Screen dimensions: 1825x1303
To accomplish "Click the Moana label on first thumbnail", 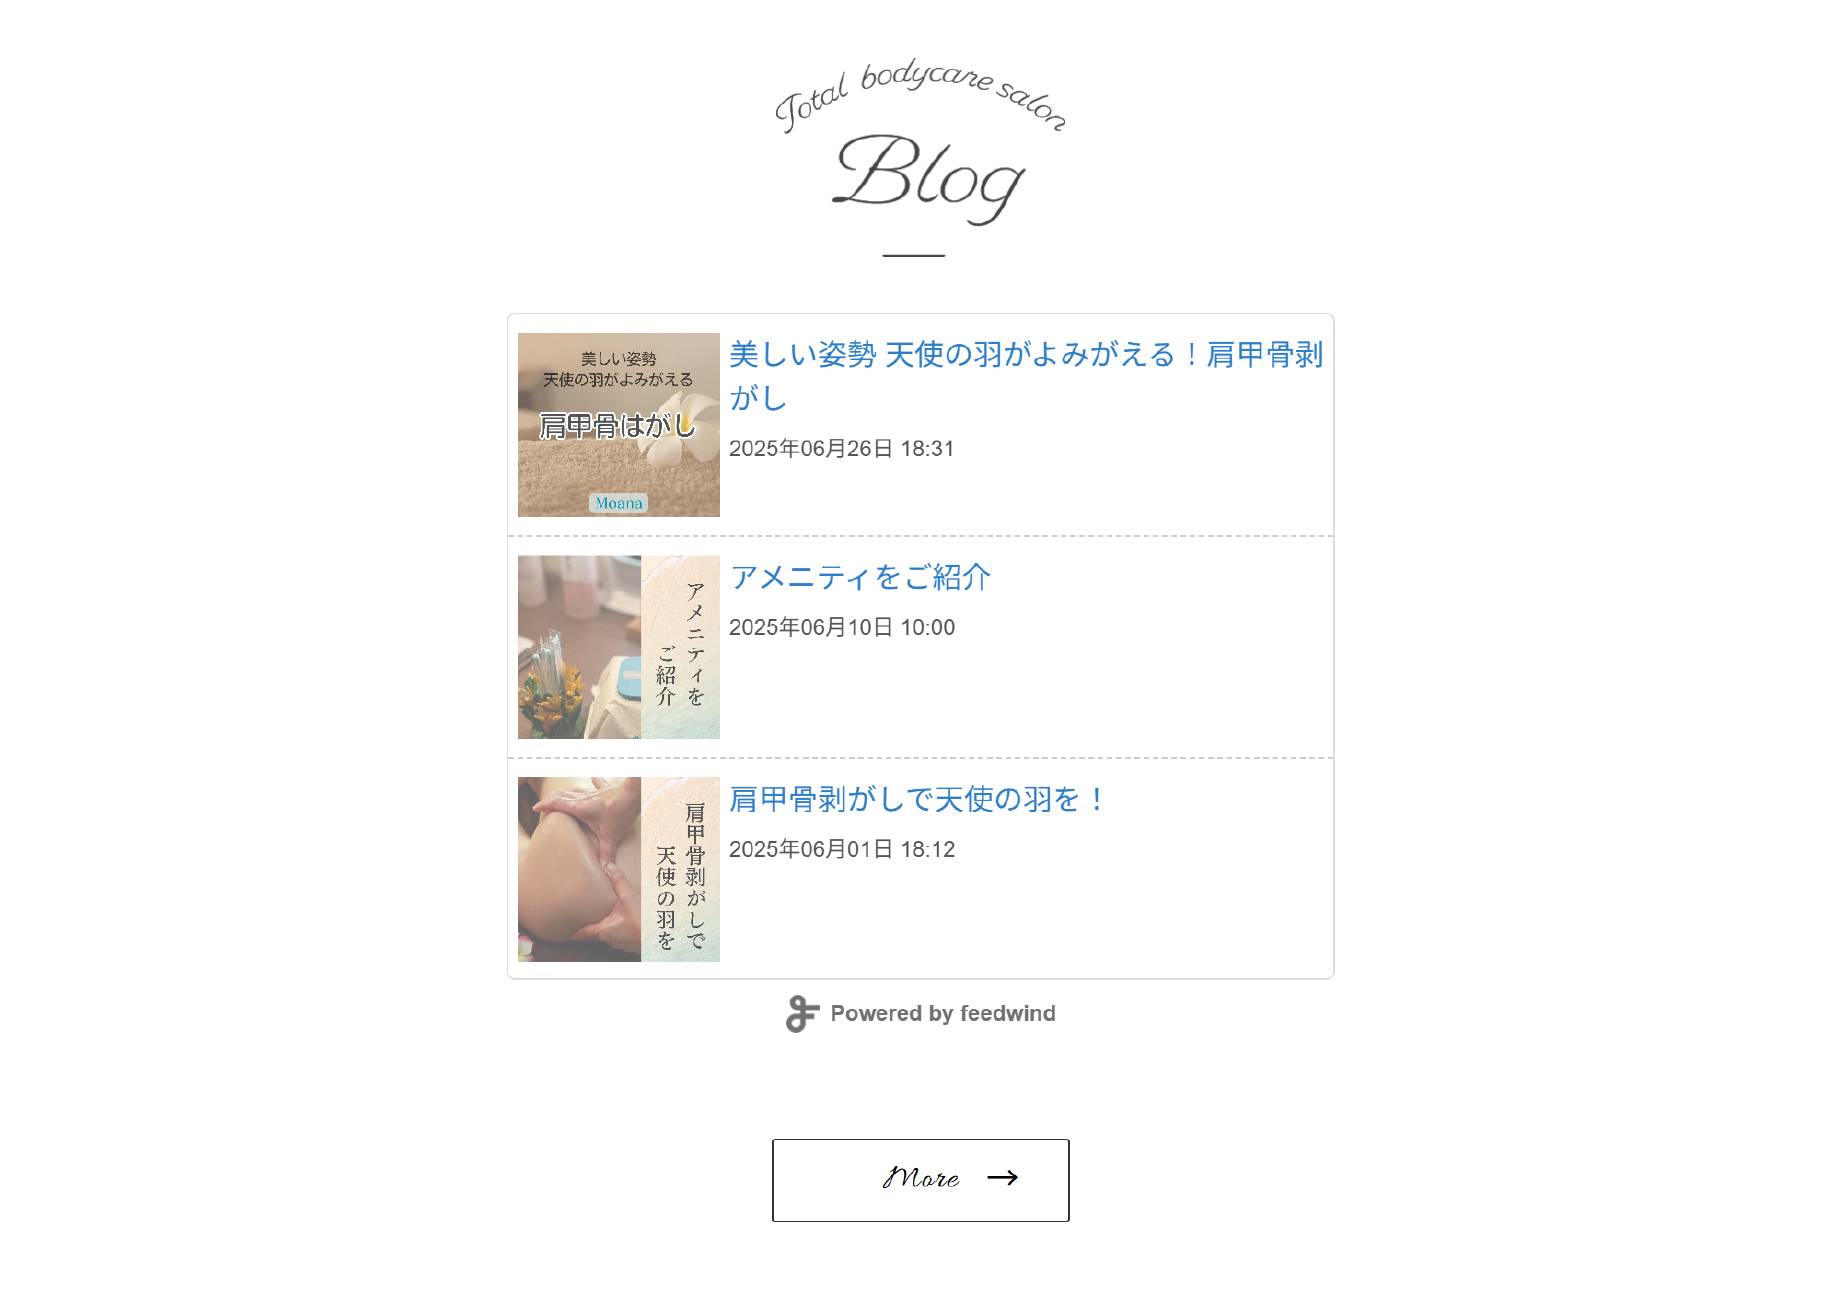I will (x=619, y=503).
